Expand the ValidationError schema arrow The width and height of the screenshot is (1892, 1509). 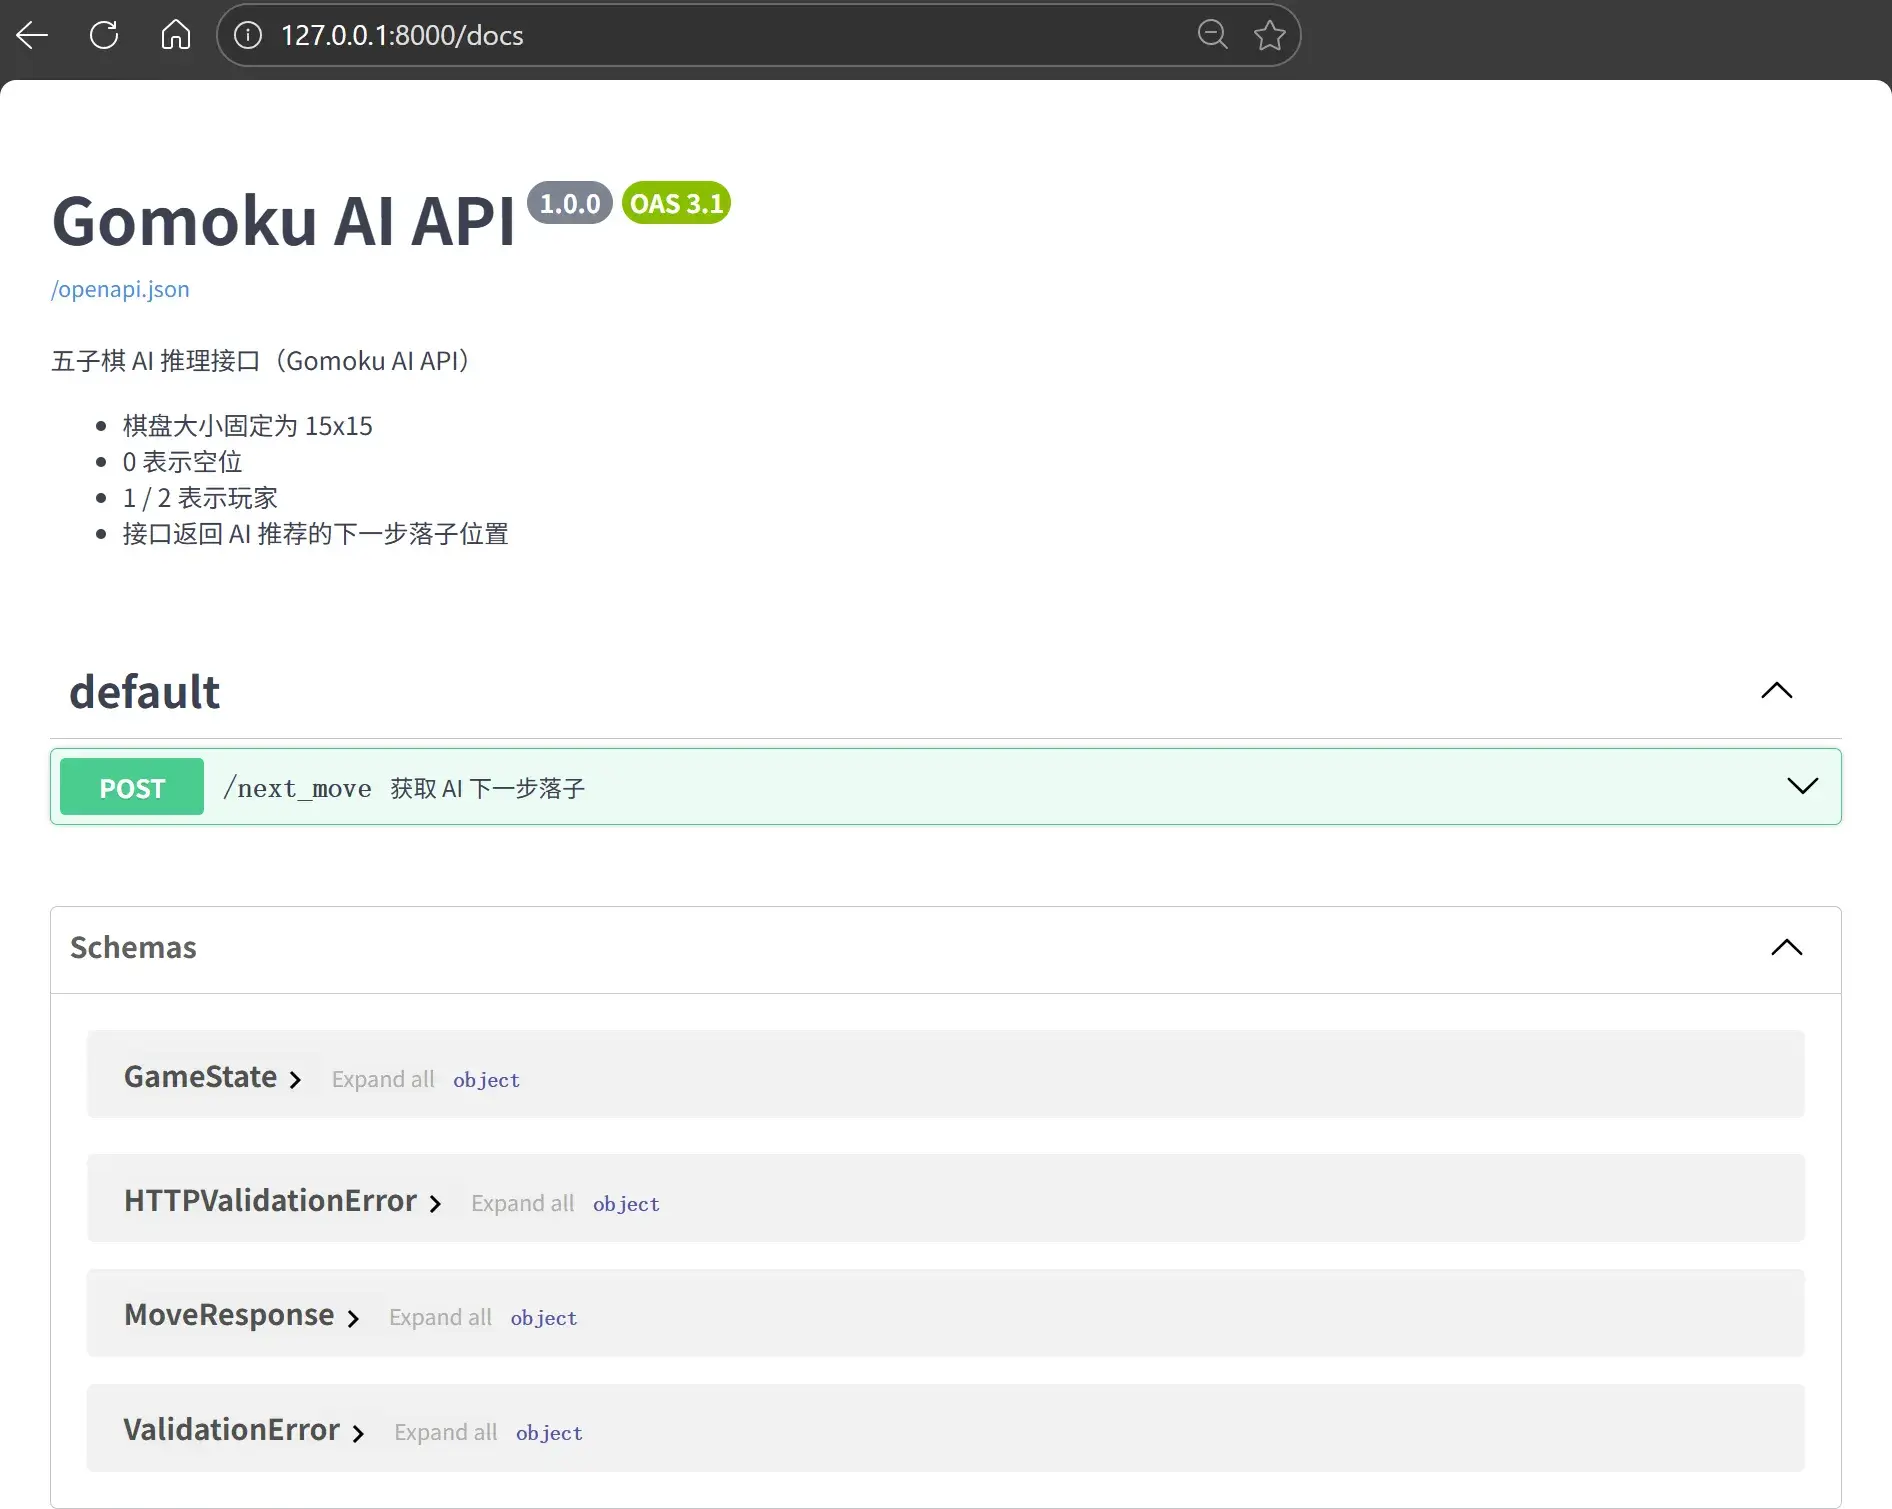357,1433
